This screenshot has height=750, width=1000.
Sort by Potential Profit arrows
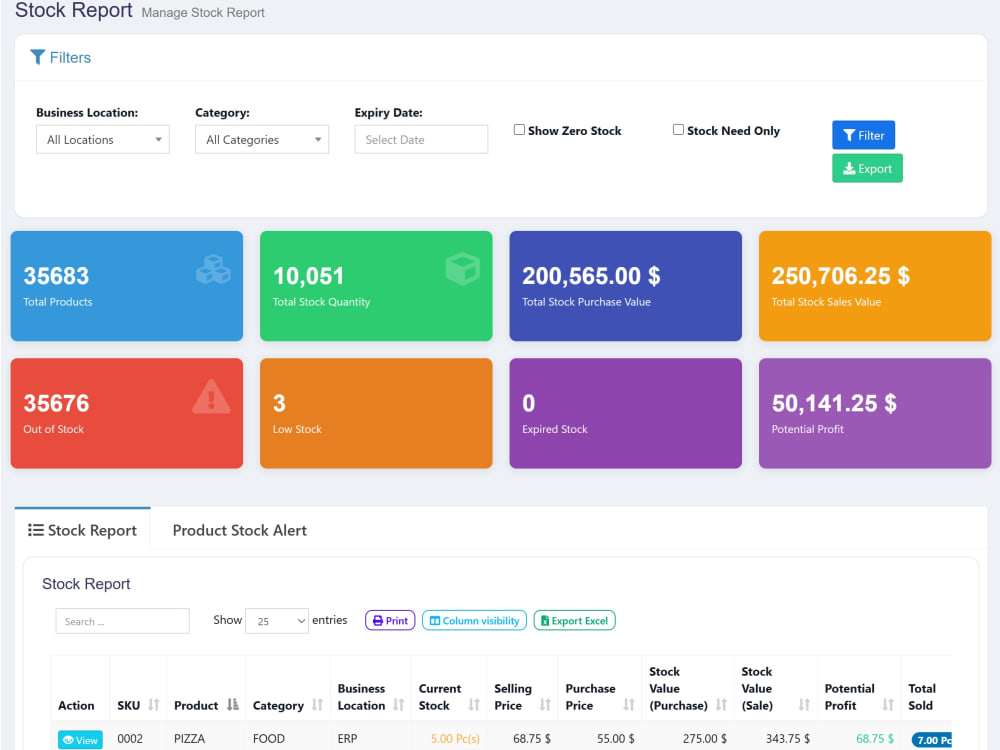888,705
